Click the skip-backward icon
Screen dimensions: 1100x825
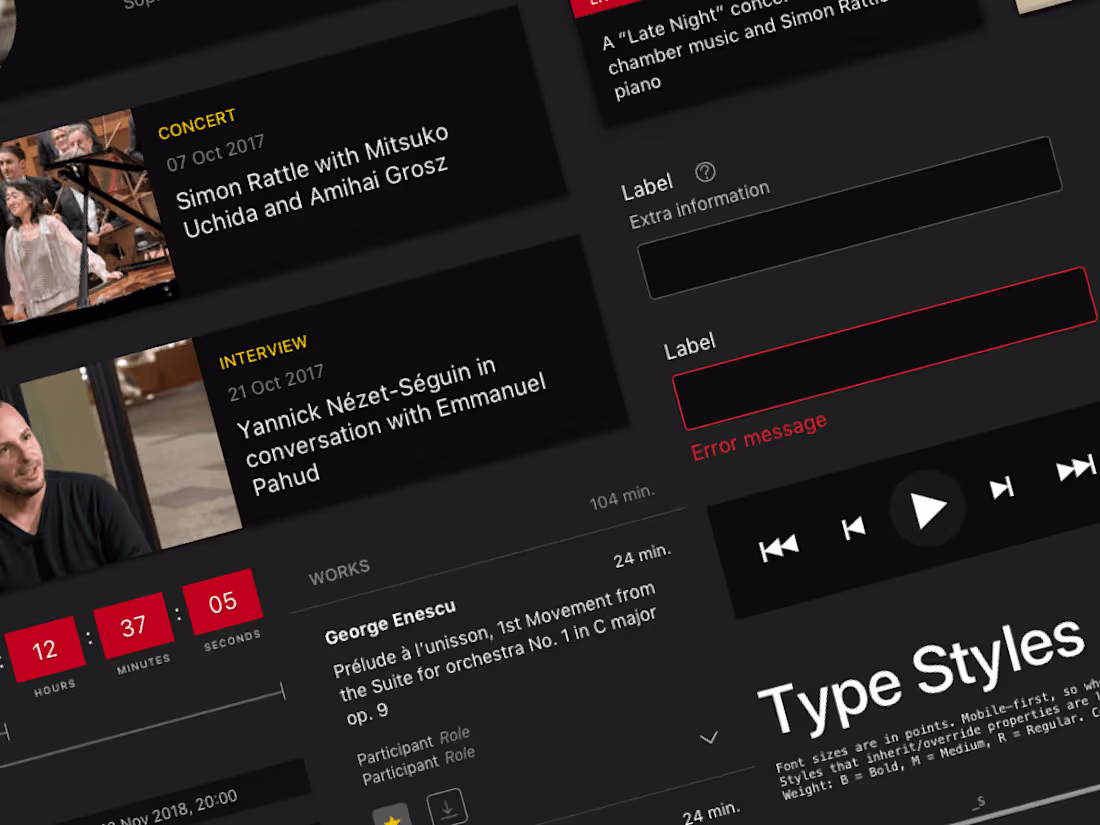[x=856, y=525]
